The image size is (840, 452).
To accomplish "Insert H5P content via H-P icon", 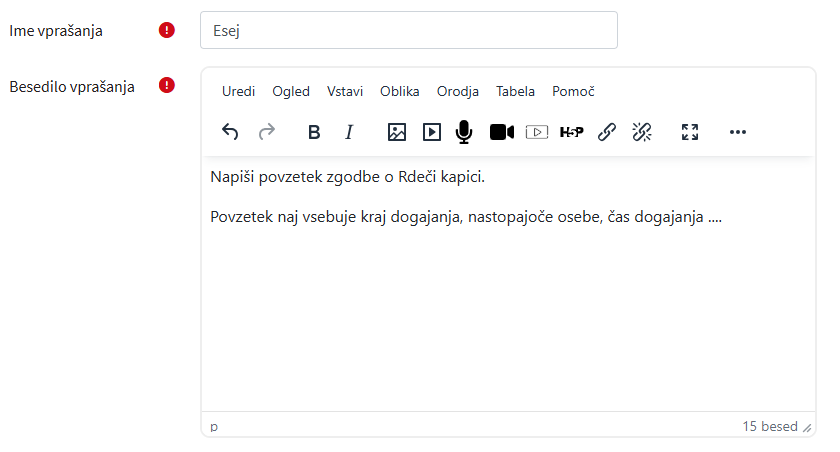I will pyautogui.click(x=571, y=132).
